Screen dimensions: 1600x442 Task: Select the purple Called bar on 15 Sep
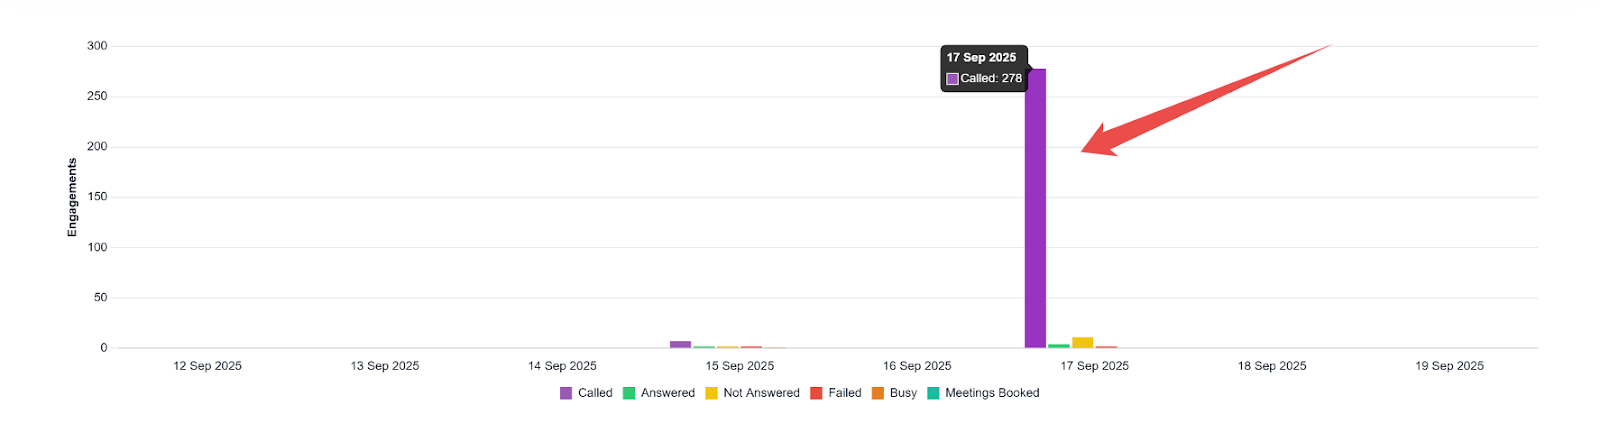(x=680, y=344)
